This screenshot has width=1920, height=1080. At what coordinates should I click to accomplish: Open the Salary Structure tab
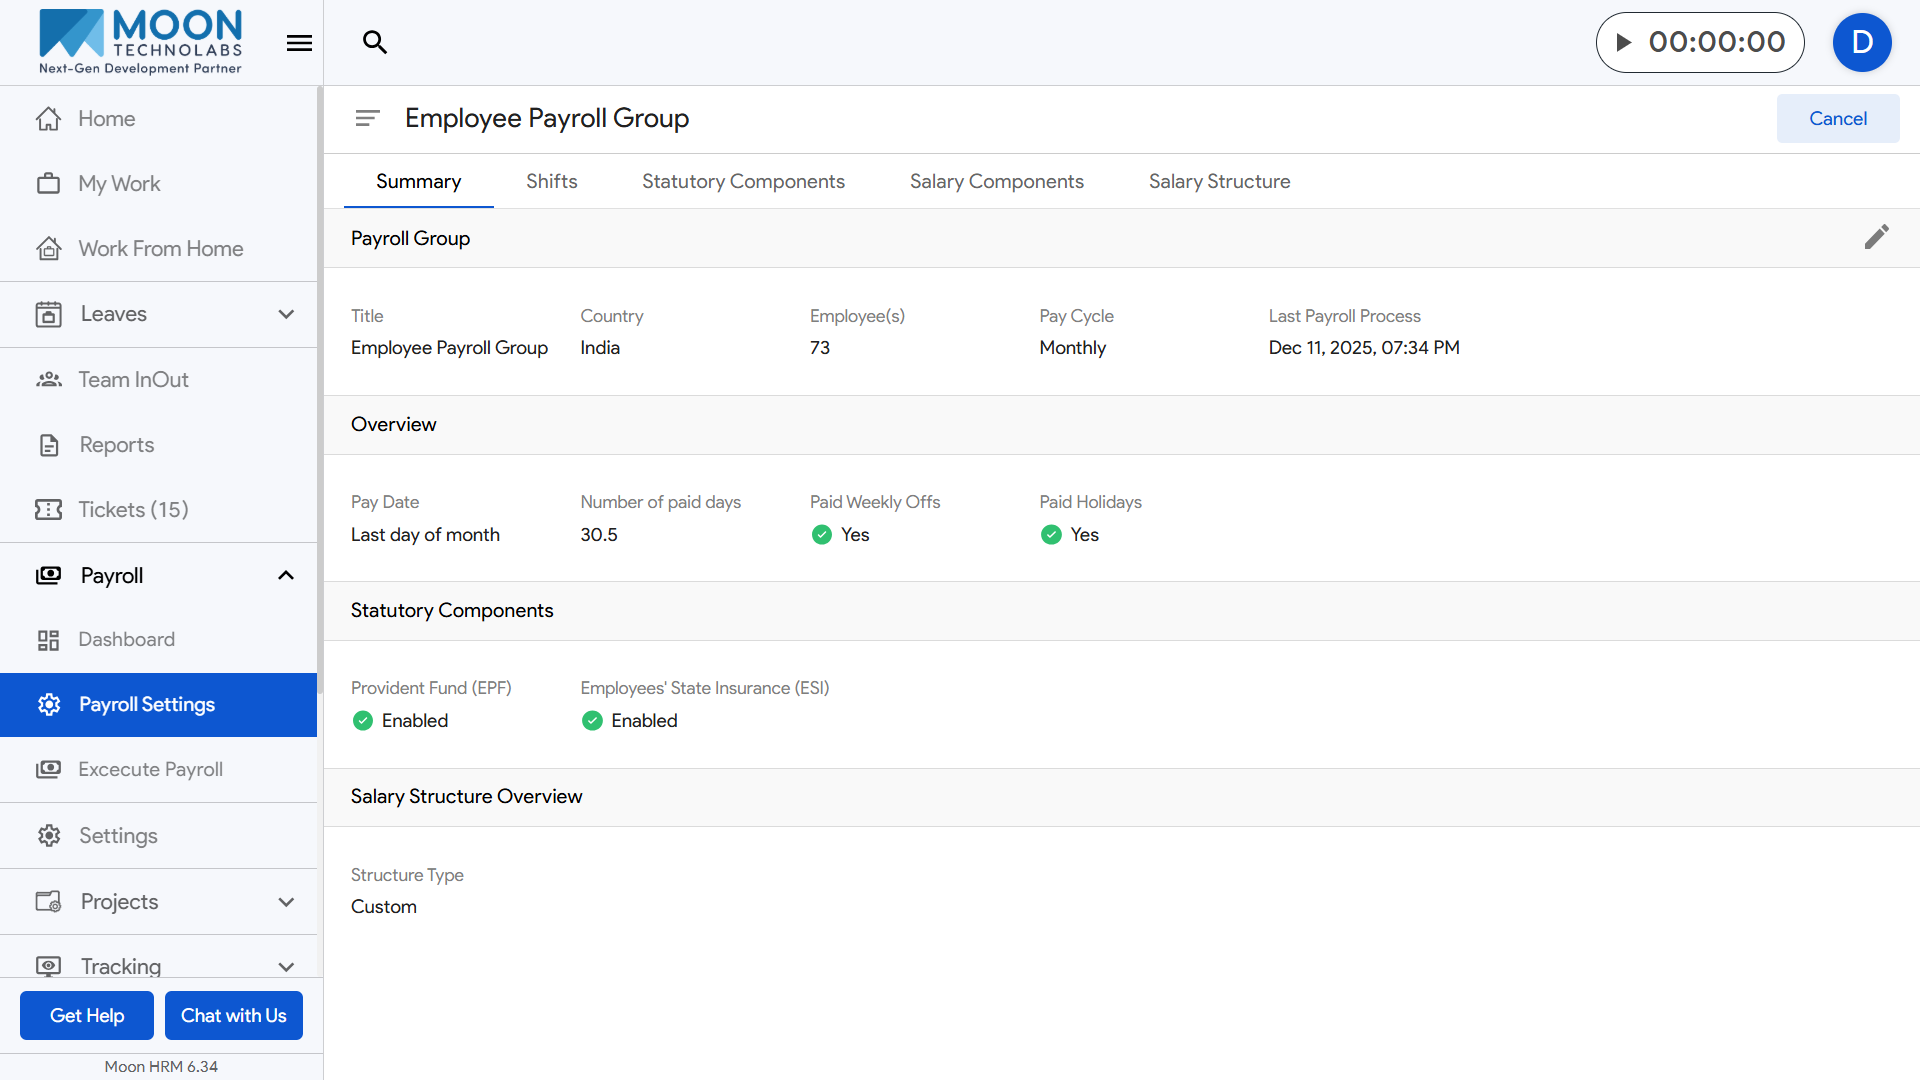1219,182
